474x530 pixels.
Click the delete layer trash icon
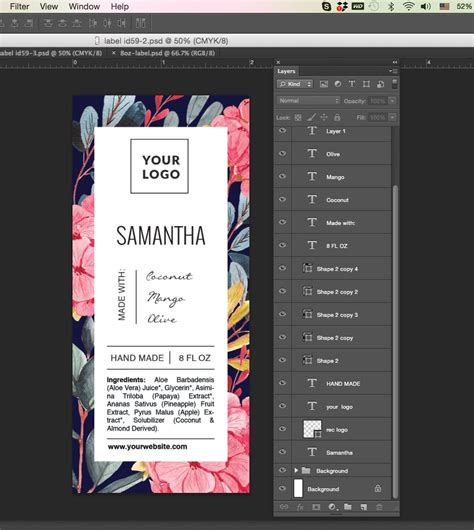coord(379,507)
